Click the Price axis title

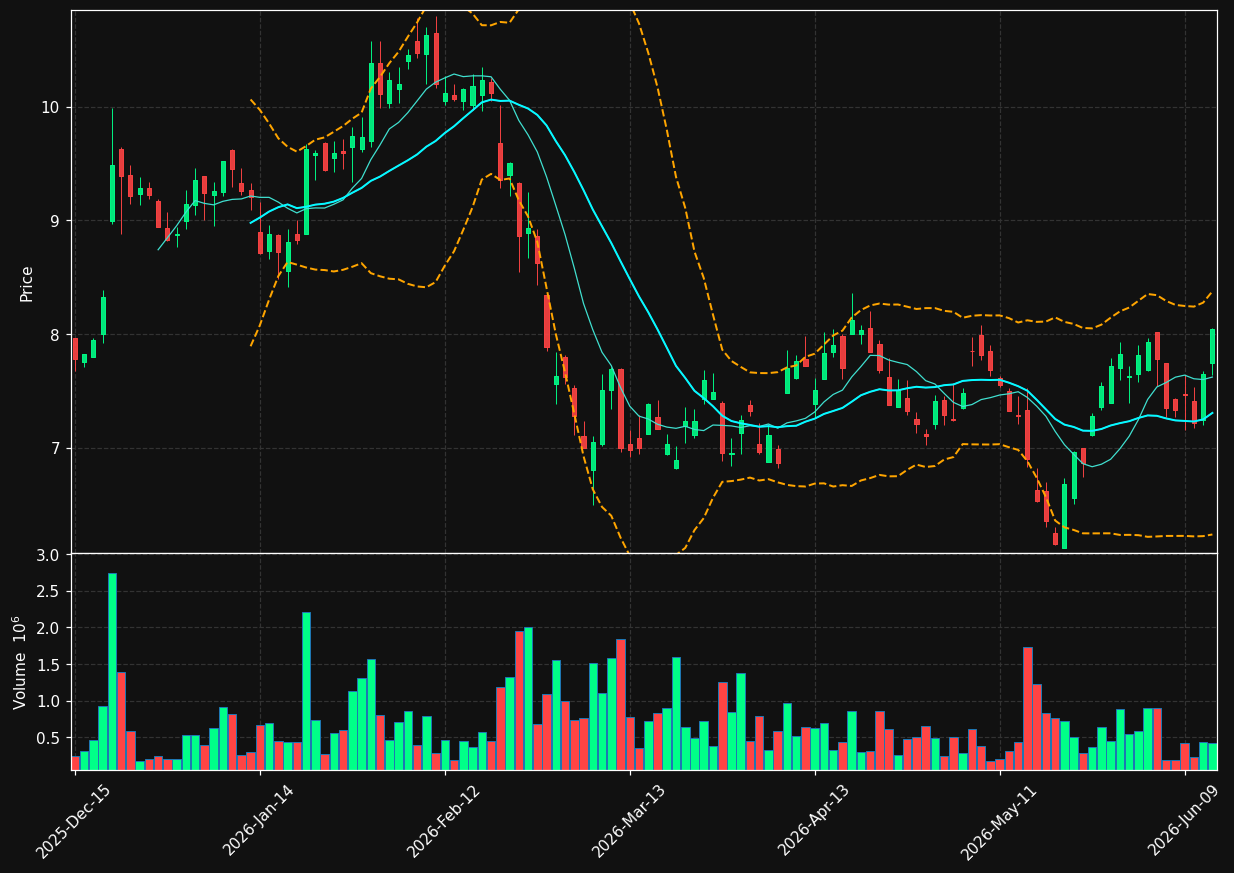(x=27, y=283)
